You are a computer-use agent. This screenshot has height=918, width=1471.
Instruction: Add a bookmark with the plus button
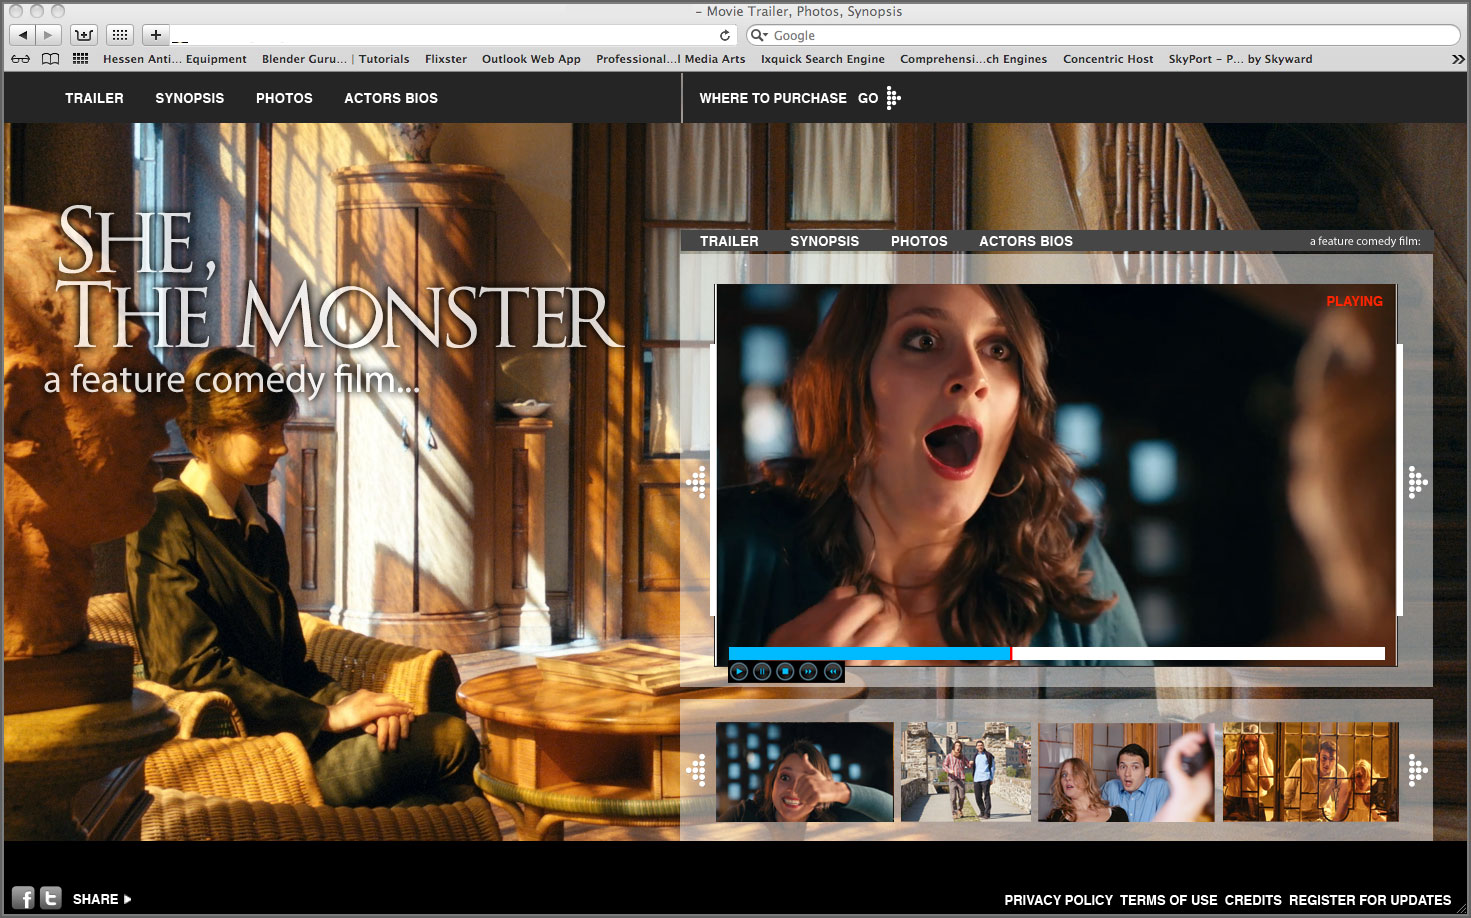point(156,35)
